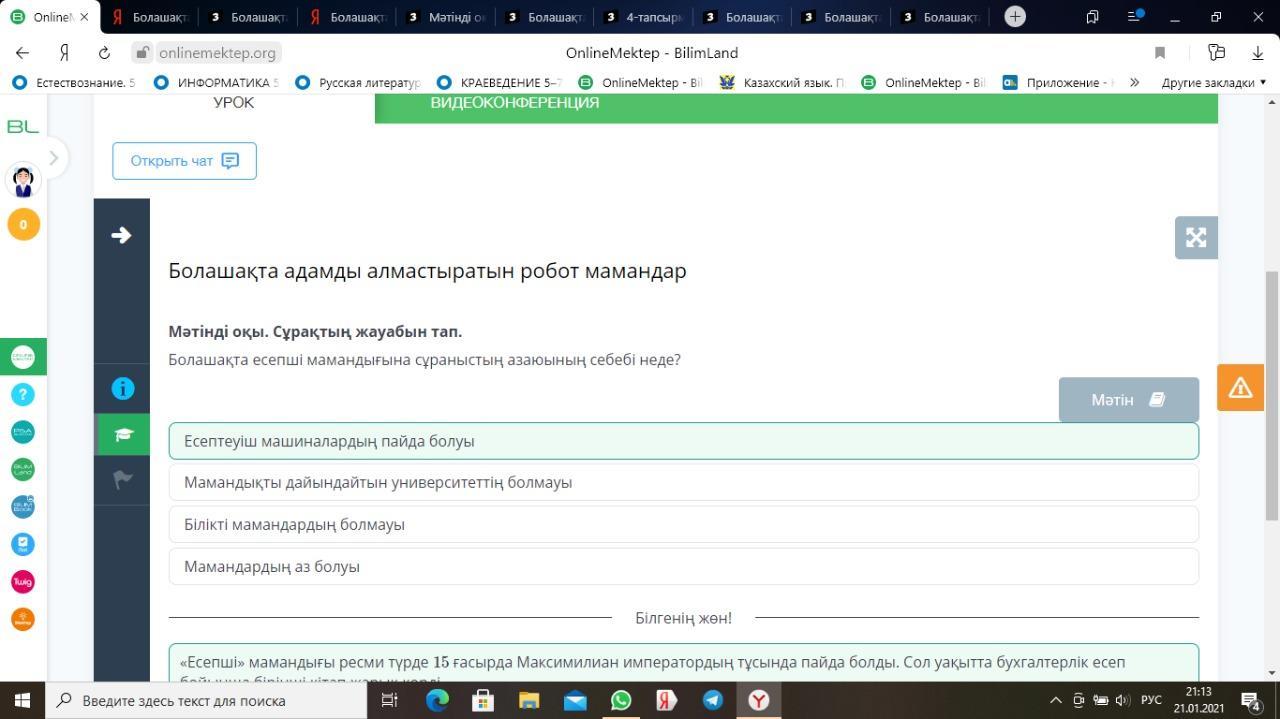Switch to Мәтінді оқ browser tab
Image resolution: width=1280 pixels, height=719 pixels.
(446, 17)
